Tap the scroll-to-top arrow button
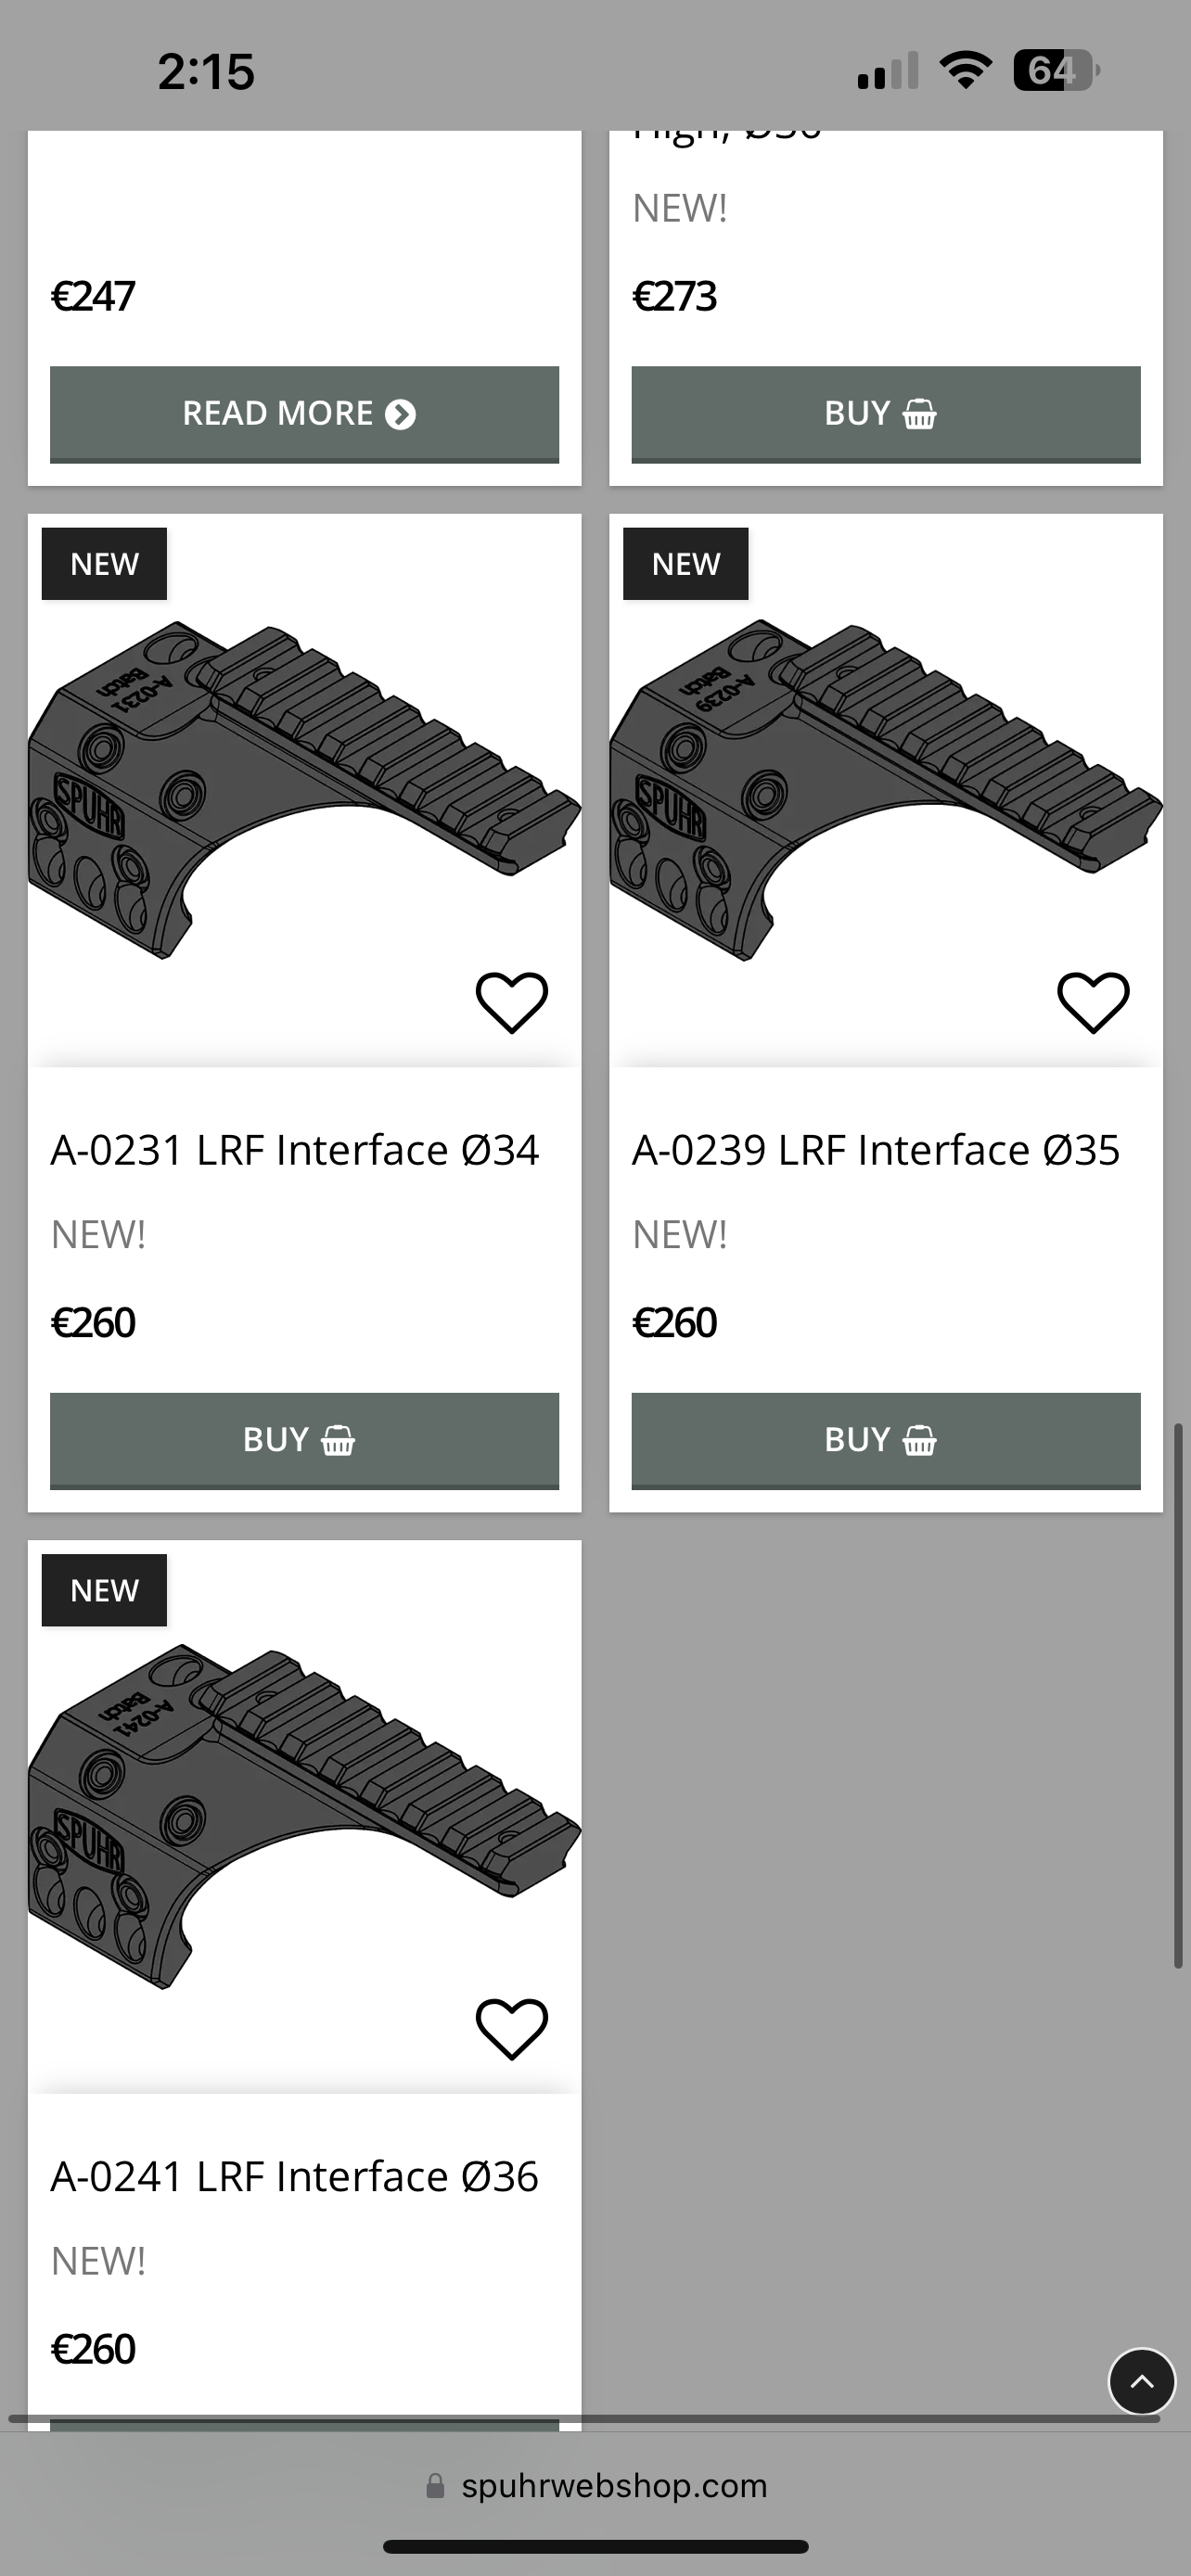 point(1141,2381)
